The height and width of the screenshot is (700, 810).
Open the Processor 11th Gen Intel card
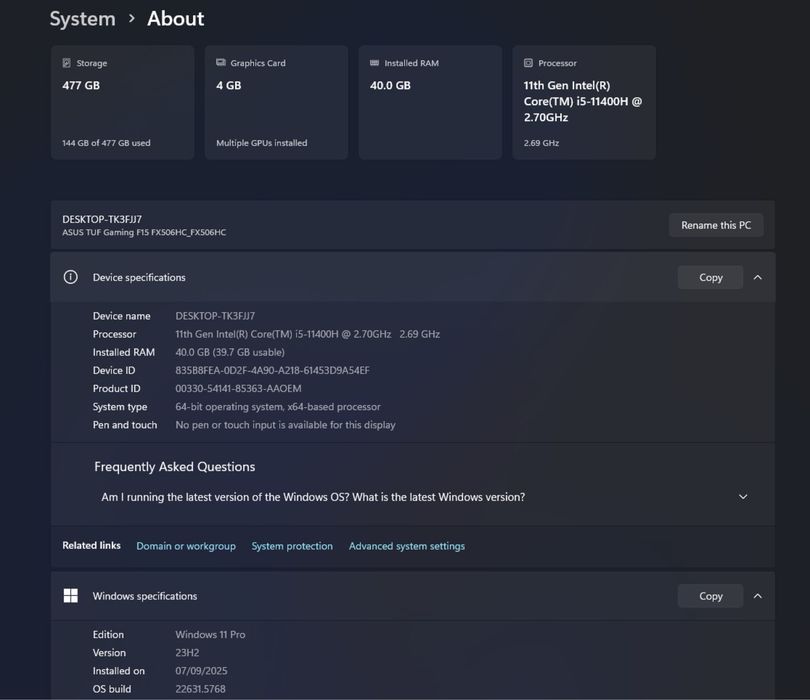(584, 102)
